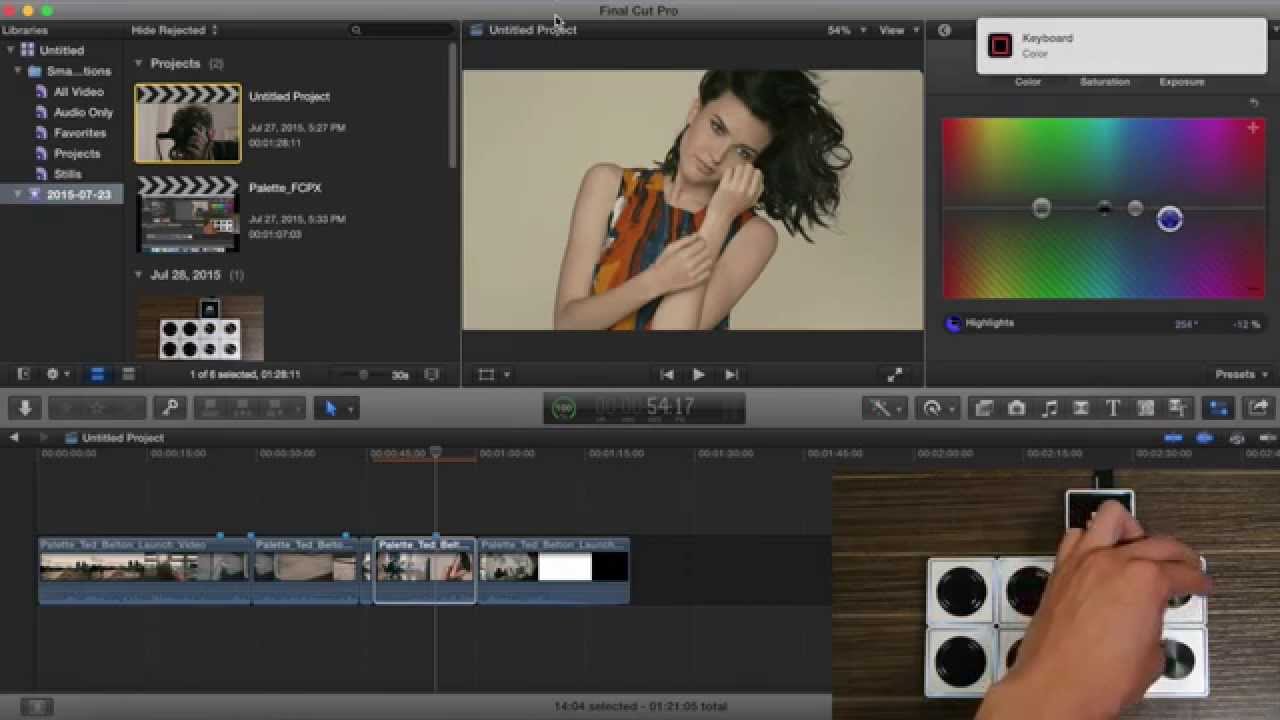Click the Global color puck
Viewport: 1280px width, 720px height.
[x=1041, y=208]
